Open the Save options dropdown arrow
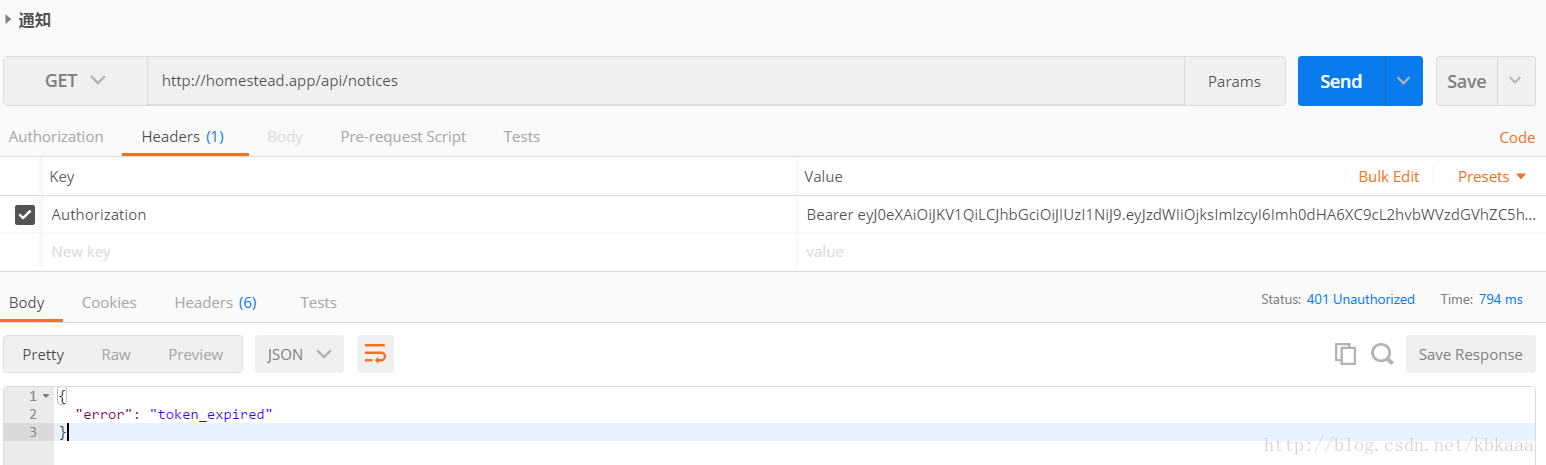1546x465 pixels. [1516, 81]
